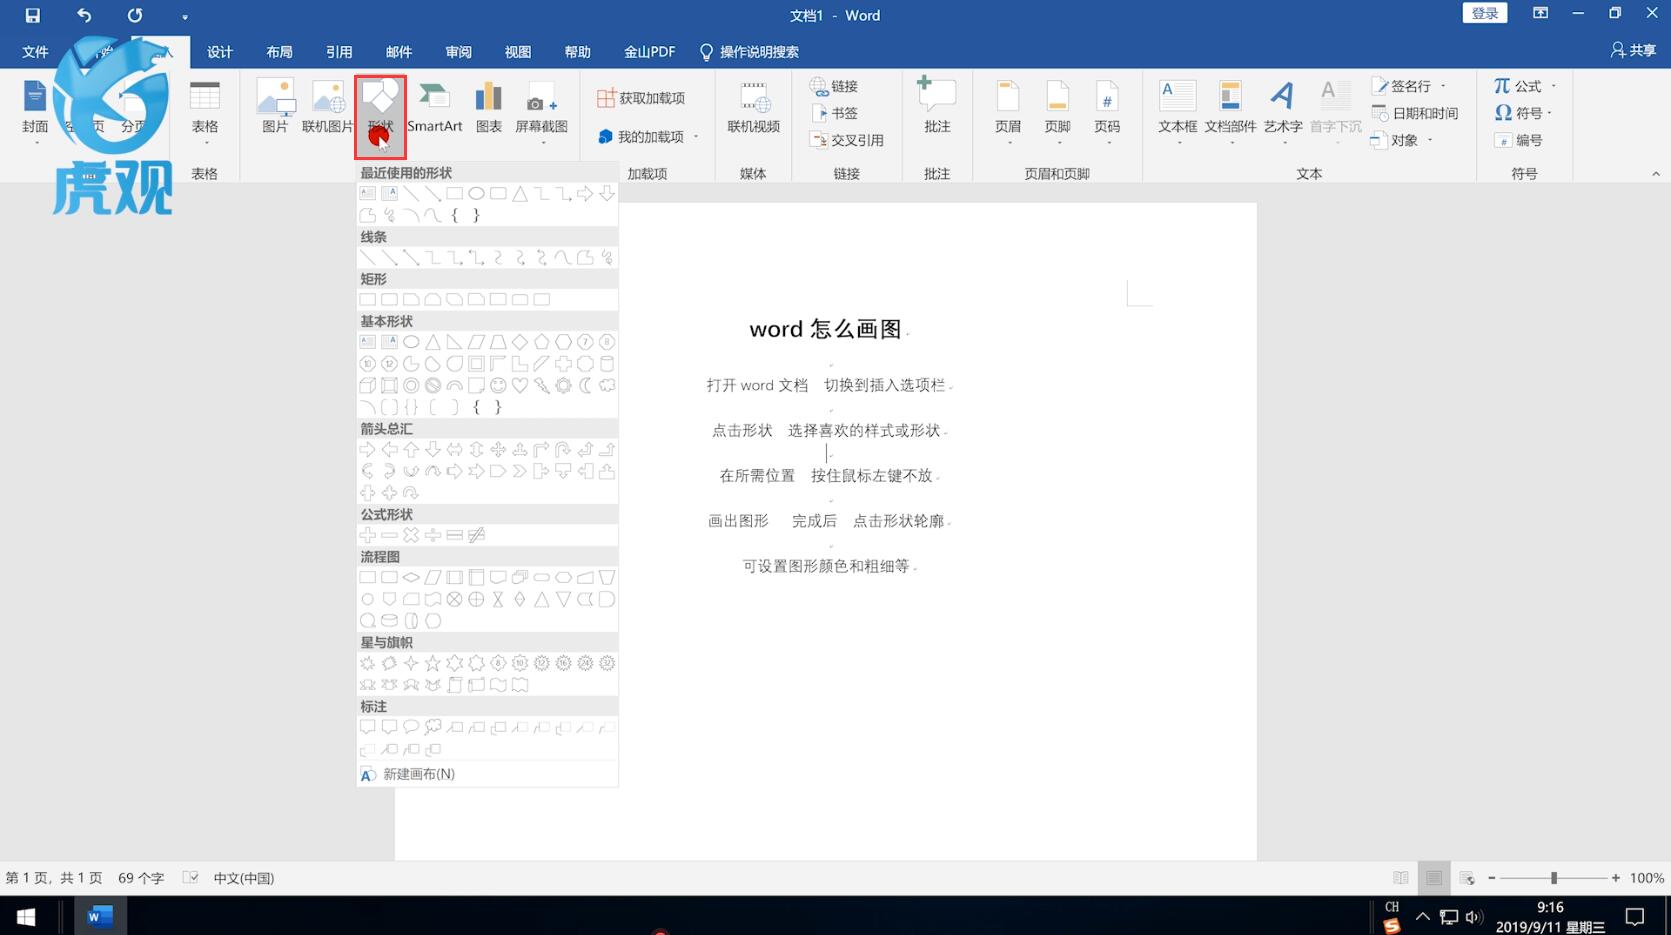Add a Comment (批注)
The image size is (1671, 935).
[x=937, y=106]
